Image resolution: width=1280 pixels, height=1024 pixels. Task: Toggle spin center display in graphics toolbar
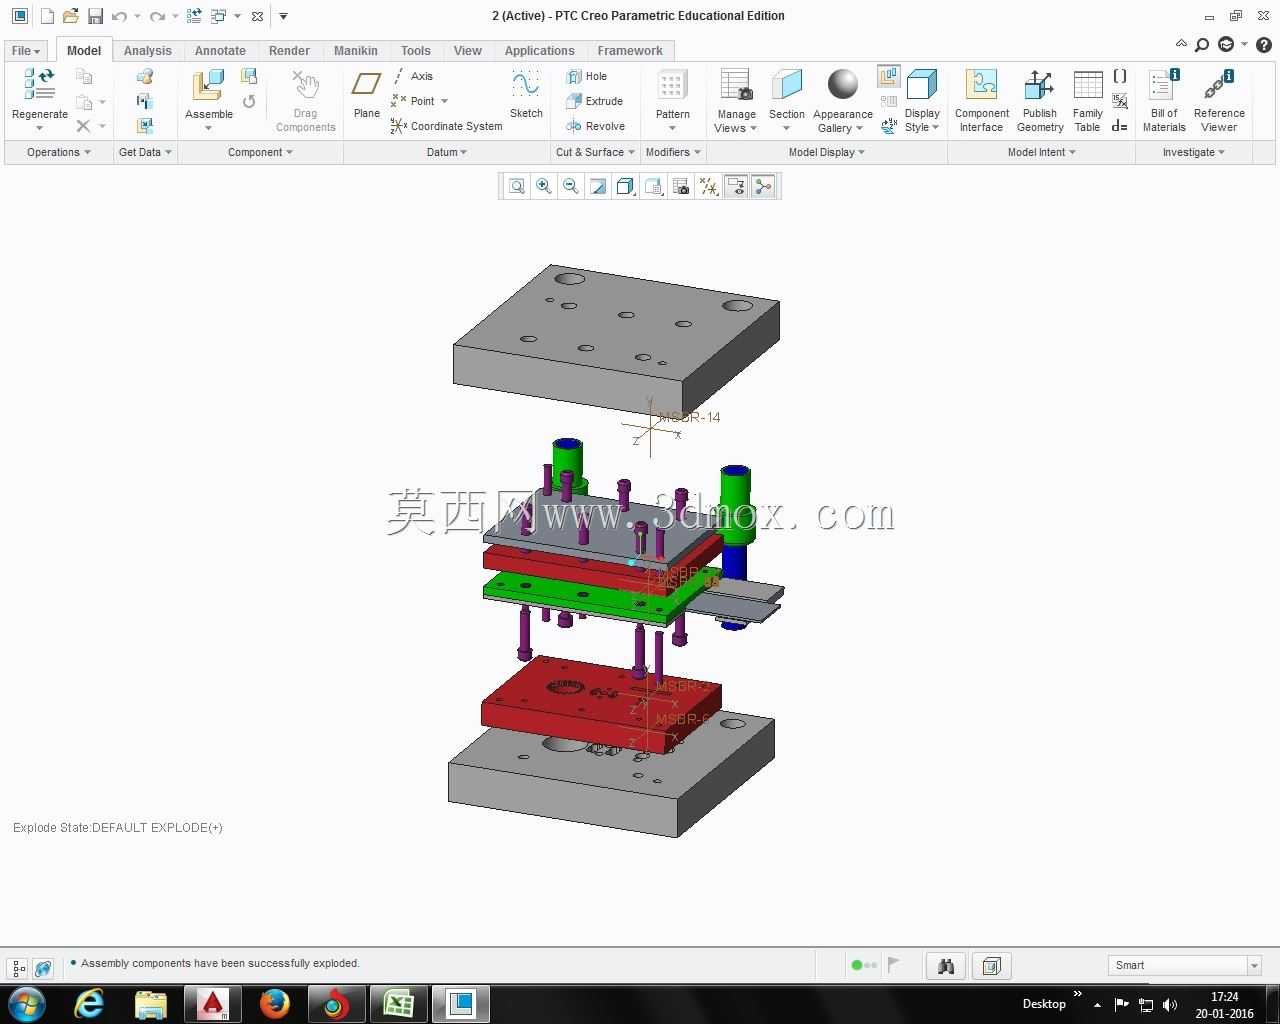763,186
